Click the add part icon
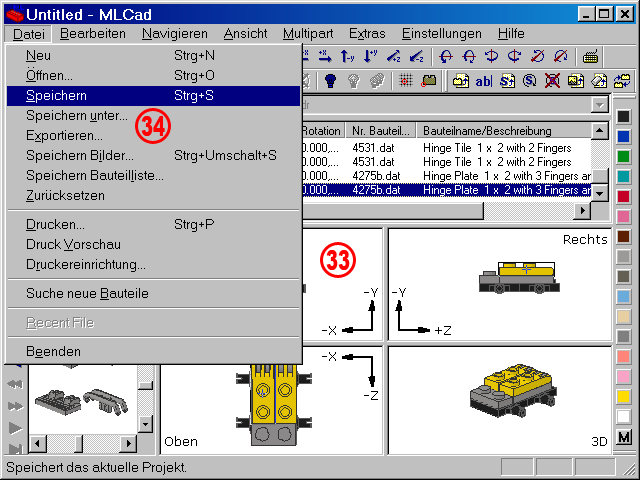Viewport: 640px width, 480px height. pyautogui.click(x=461, y=81)
